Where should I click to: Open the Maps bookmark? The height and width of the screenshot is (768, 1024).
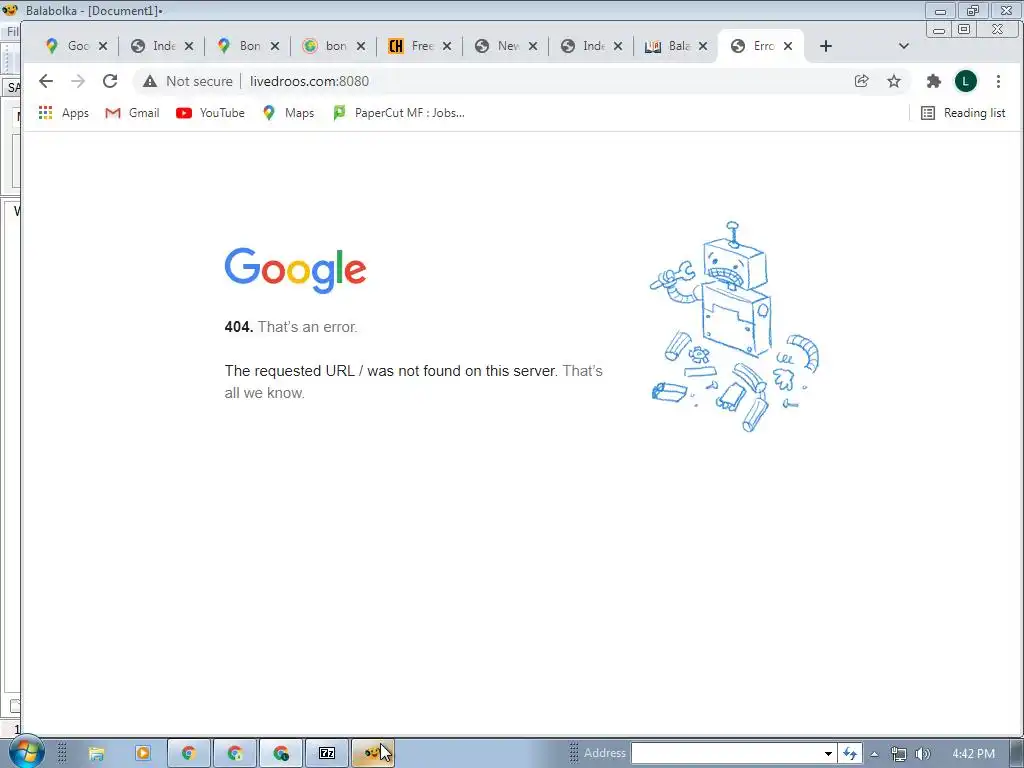click(288, 113)
